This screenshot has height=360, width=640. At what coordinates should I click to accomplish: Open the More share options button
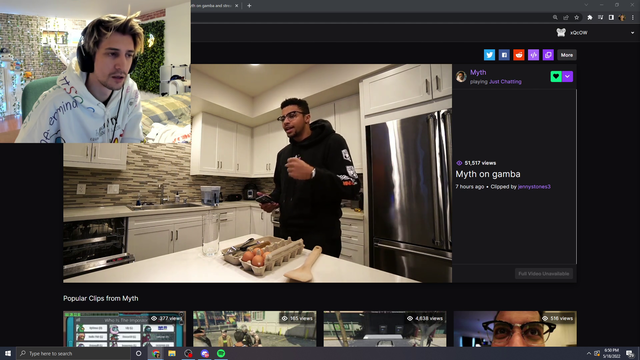(567, 55)
